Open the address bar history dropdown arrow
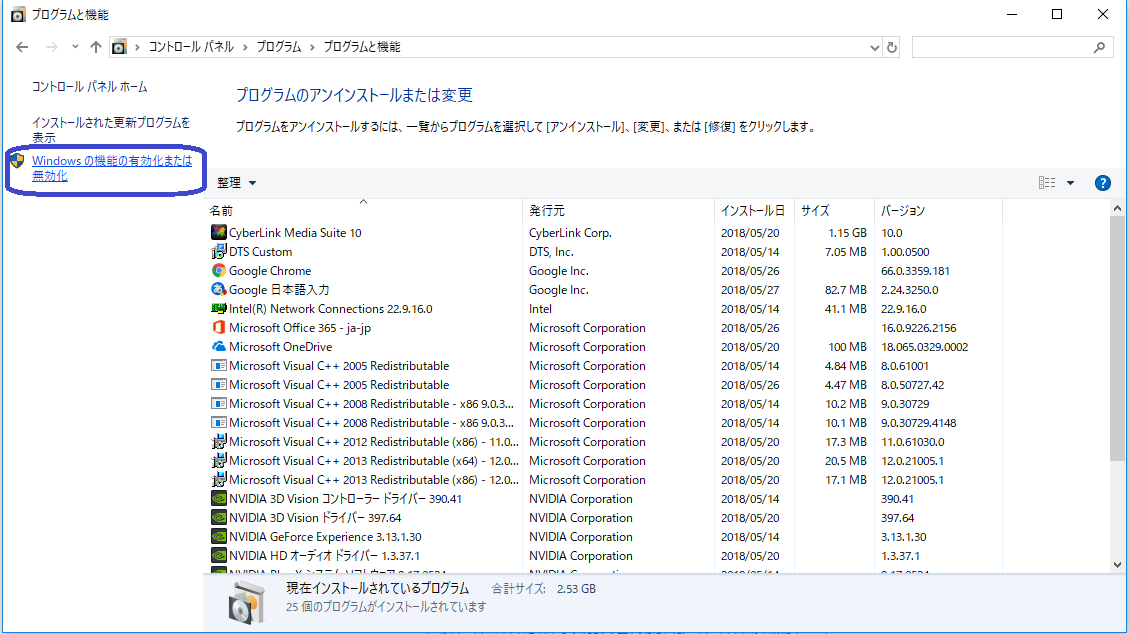 coord(874,46)
